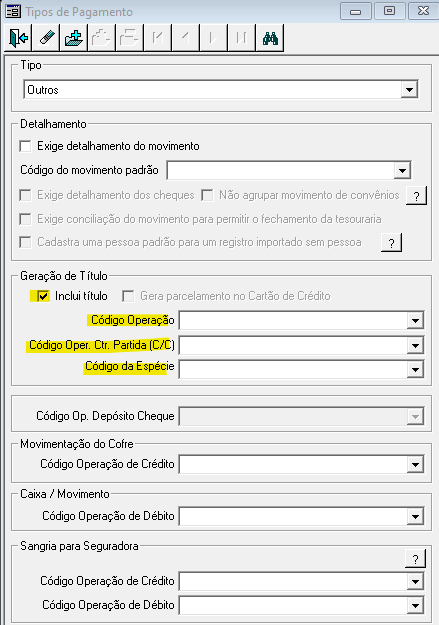Open the Tipo dropdown showing Outros
This screenshot has height=625, width=439.
tap(409, 90)
